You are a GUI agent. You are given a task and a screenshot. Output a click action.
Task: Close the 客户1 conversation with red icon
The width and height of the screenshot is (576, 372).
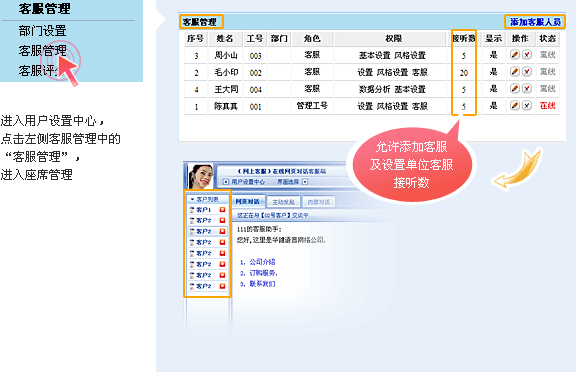tap(222, 210)
